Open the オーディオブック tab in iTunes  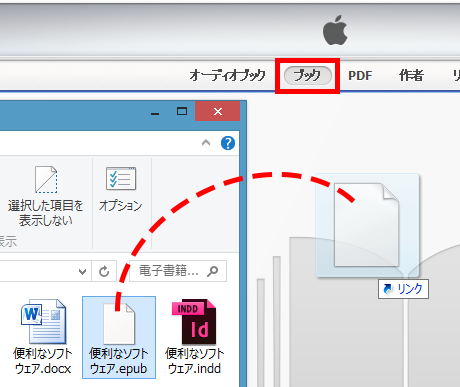pyautogui.click(x=228, y=76)
